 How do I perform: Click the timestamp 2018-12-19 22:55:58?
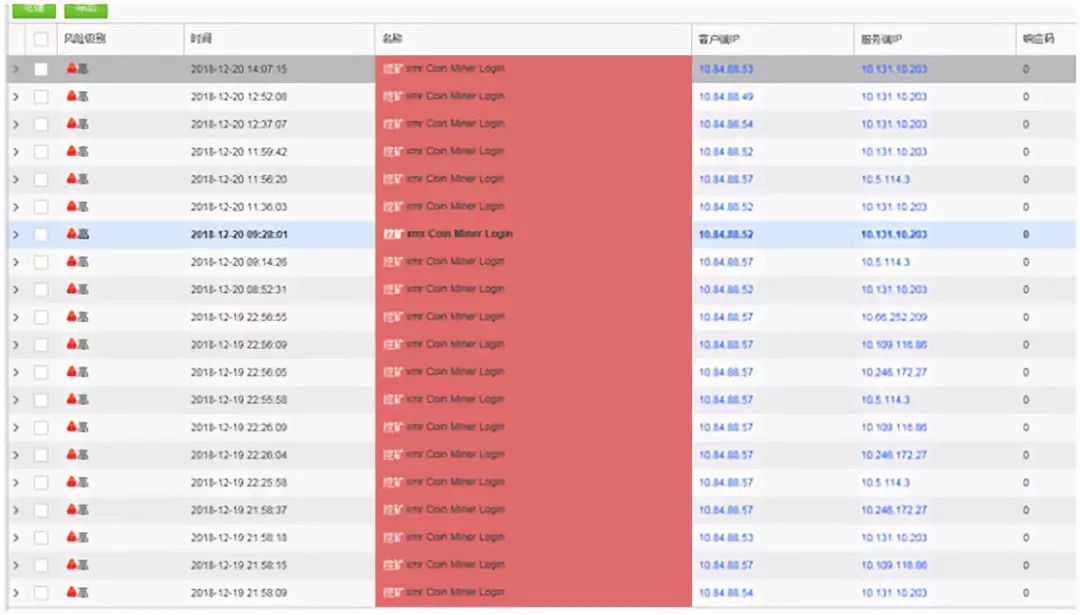239,399
